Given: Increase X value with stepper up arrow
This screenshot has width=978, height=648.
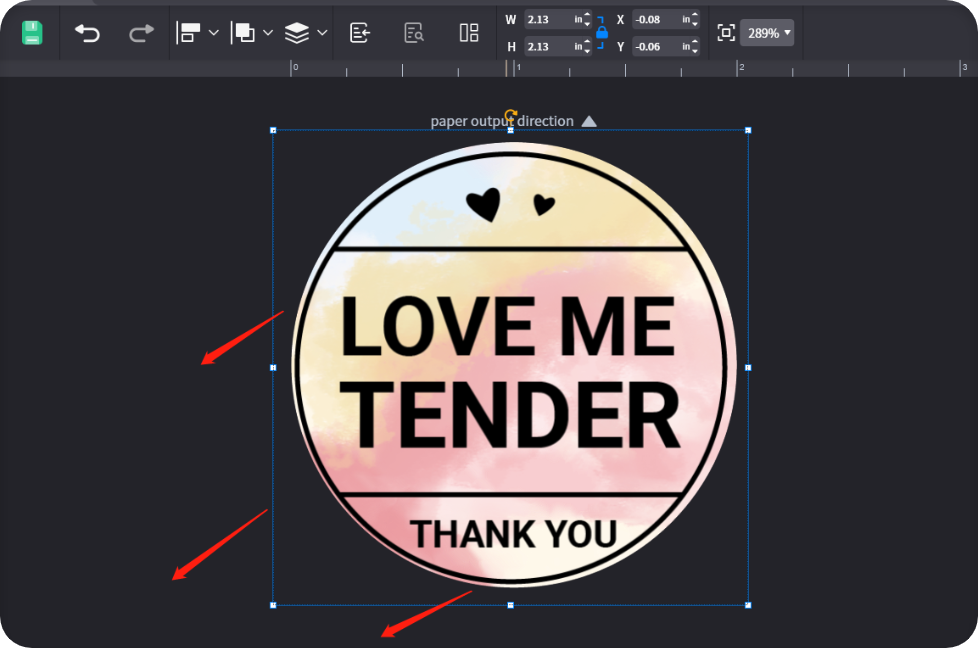Looking at the screenshot, I should click(695, 15).
